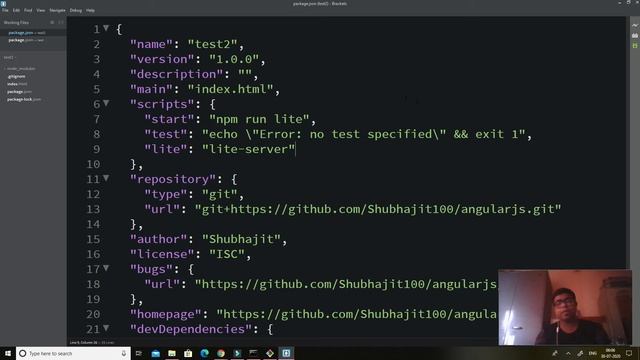Screen dimensions: 640x360
Task: Collapse the bugs block at line 17
Action: pos(106,268)
